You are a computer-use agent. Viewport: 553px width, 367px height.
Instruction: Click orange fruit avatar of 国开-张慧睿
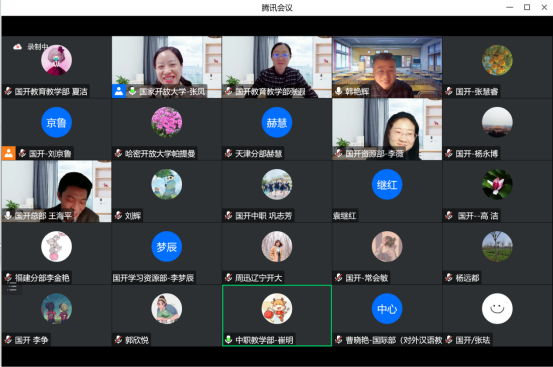click(x=497, y=60)
